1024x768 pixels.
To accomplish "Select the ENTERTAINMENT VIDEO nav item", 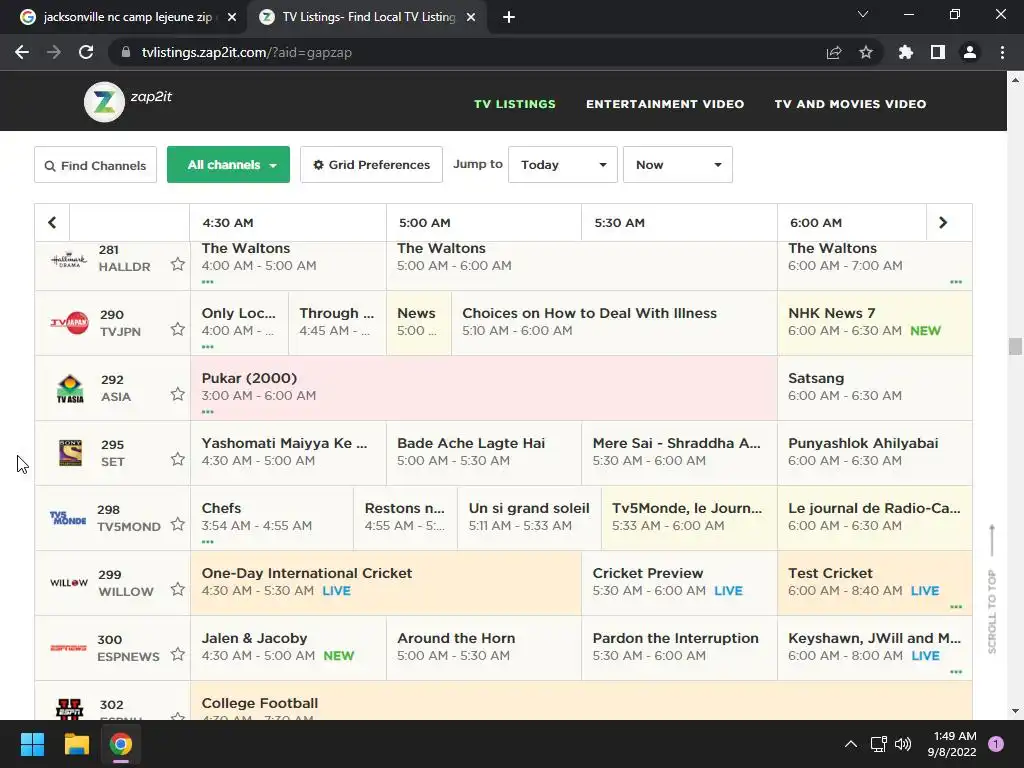I will pos(665,104).
